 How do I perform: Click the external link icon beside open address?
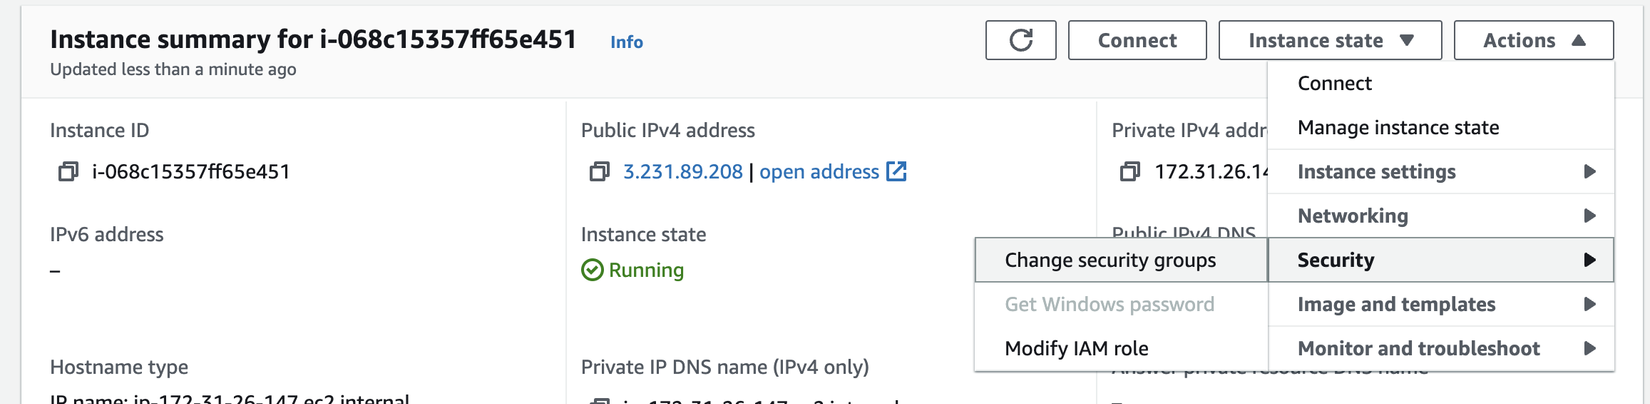(897, 172)
